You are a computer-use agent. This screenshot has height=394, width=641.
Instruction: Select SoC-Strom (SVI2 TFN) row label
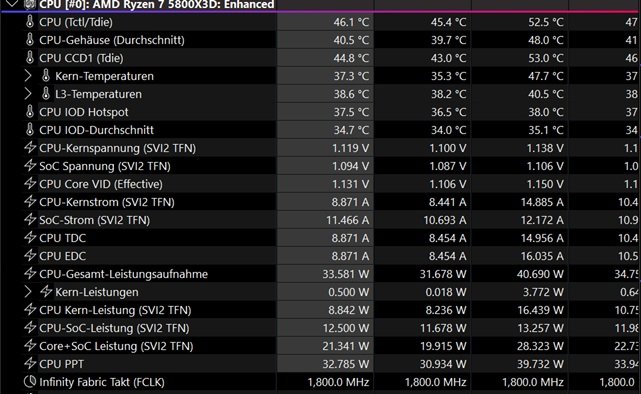95,220
